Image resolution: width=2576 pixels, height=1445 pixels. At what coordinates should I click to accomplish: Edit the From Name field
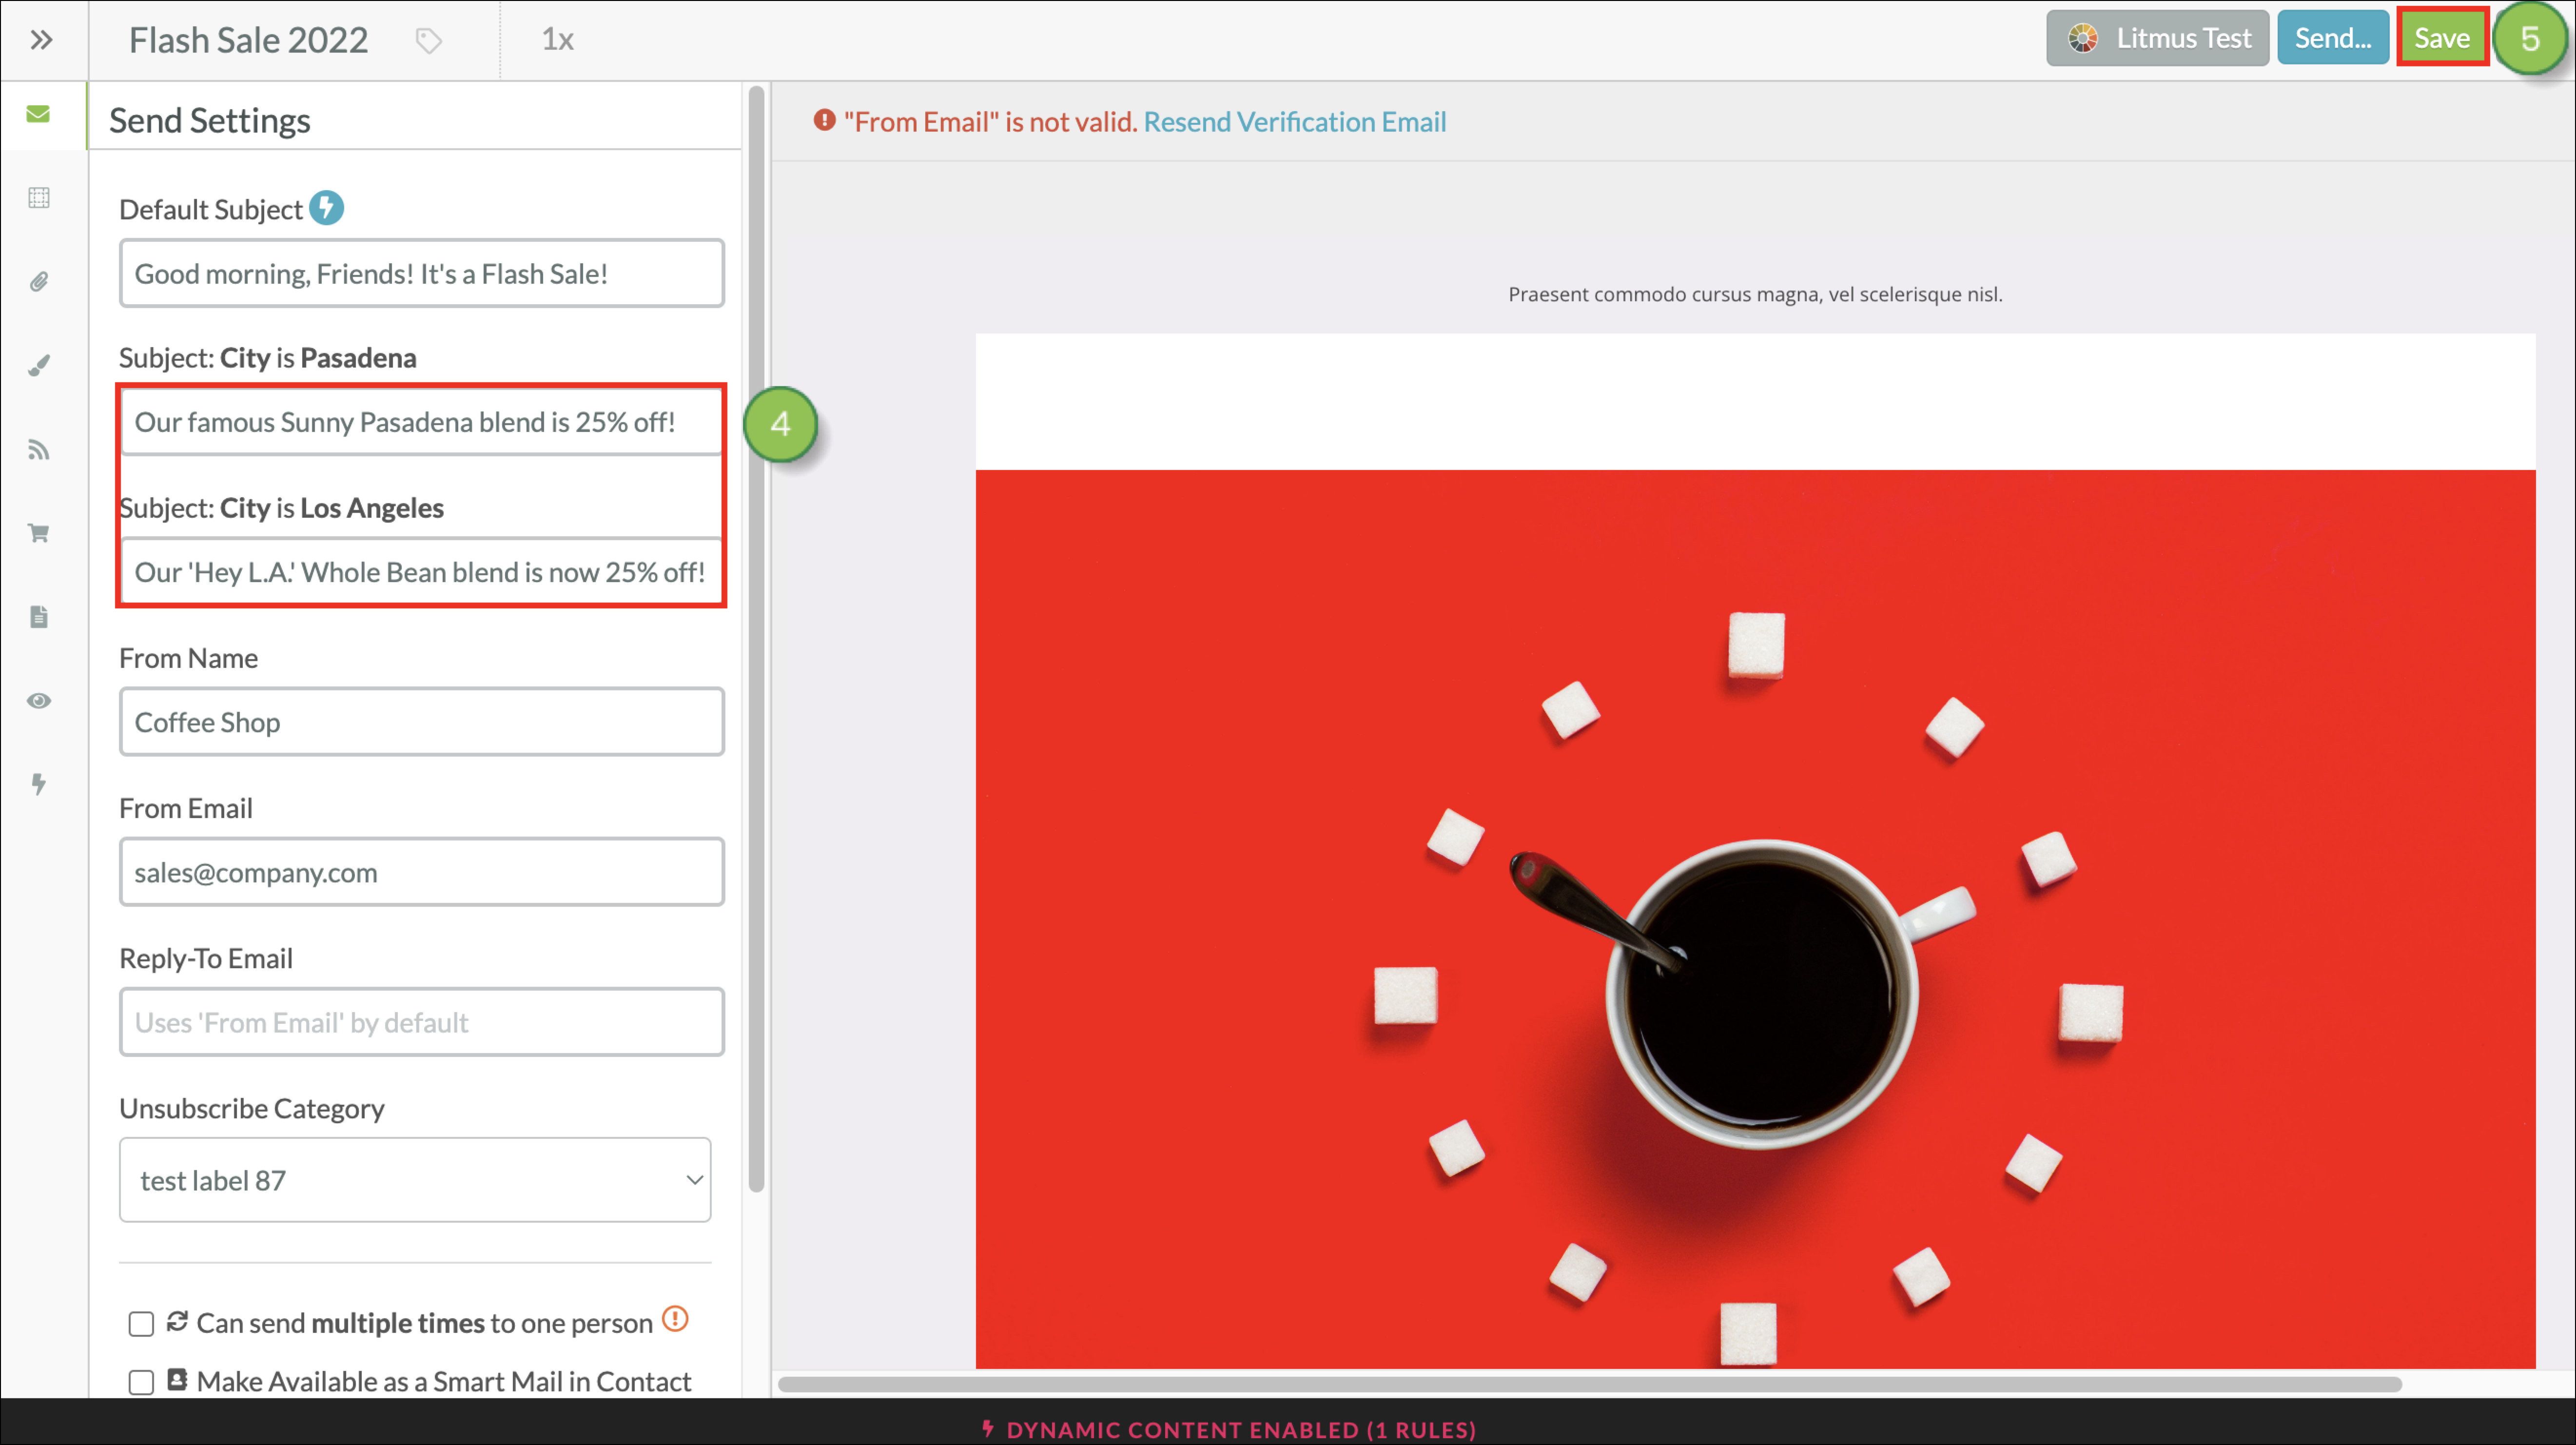coord(422,721)
